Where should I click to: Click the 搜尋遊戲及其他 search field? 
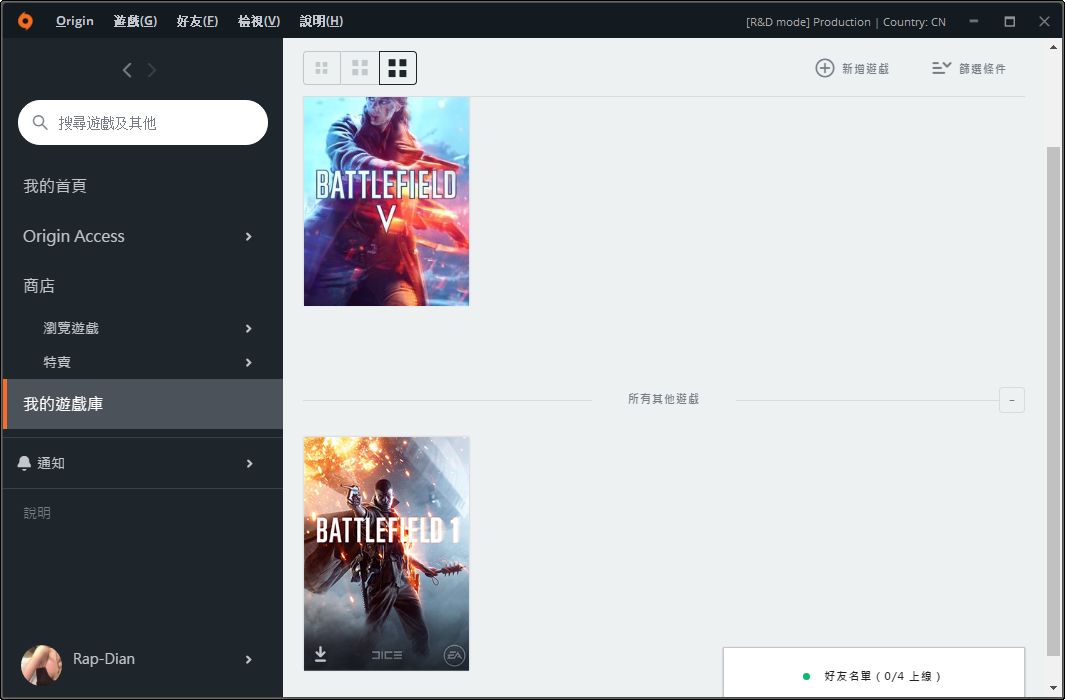click(143, 122)
